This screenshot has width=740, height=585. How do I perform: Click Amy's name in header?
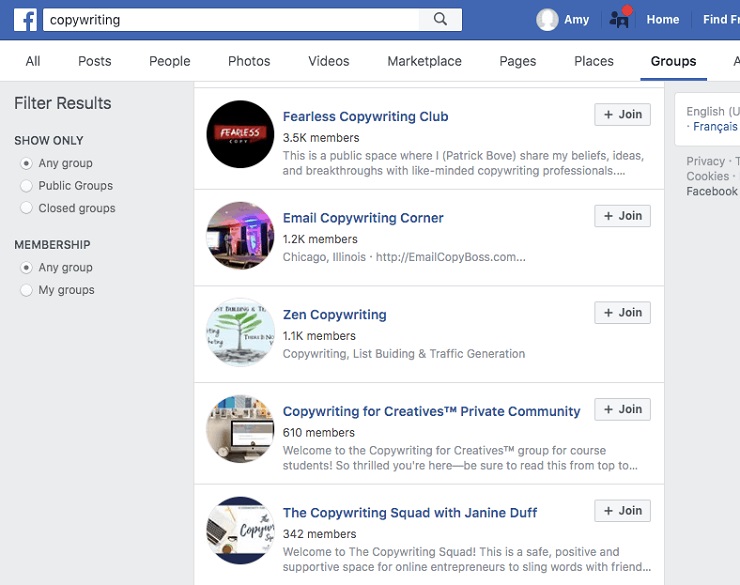click(576, 20)
